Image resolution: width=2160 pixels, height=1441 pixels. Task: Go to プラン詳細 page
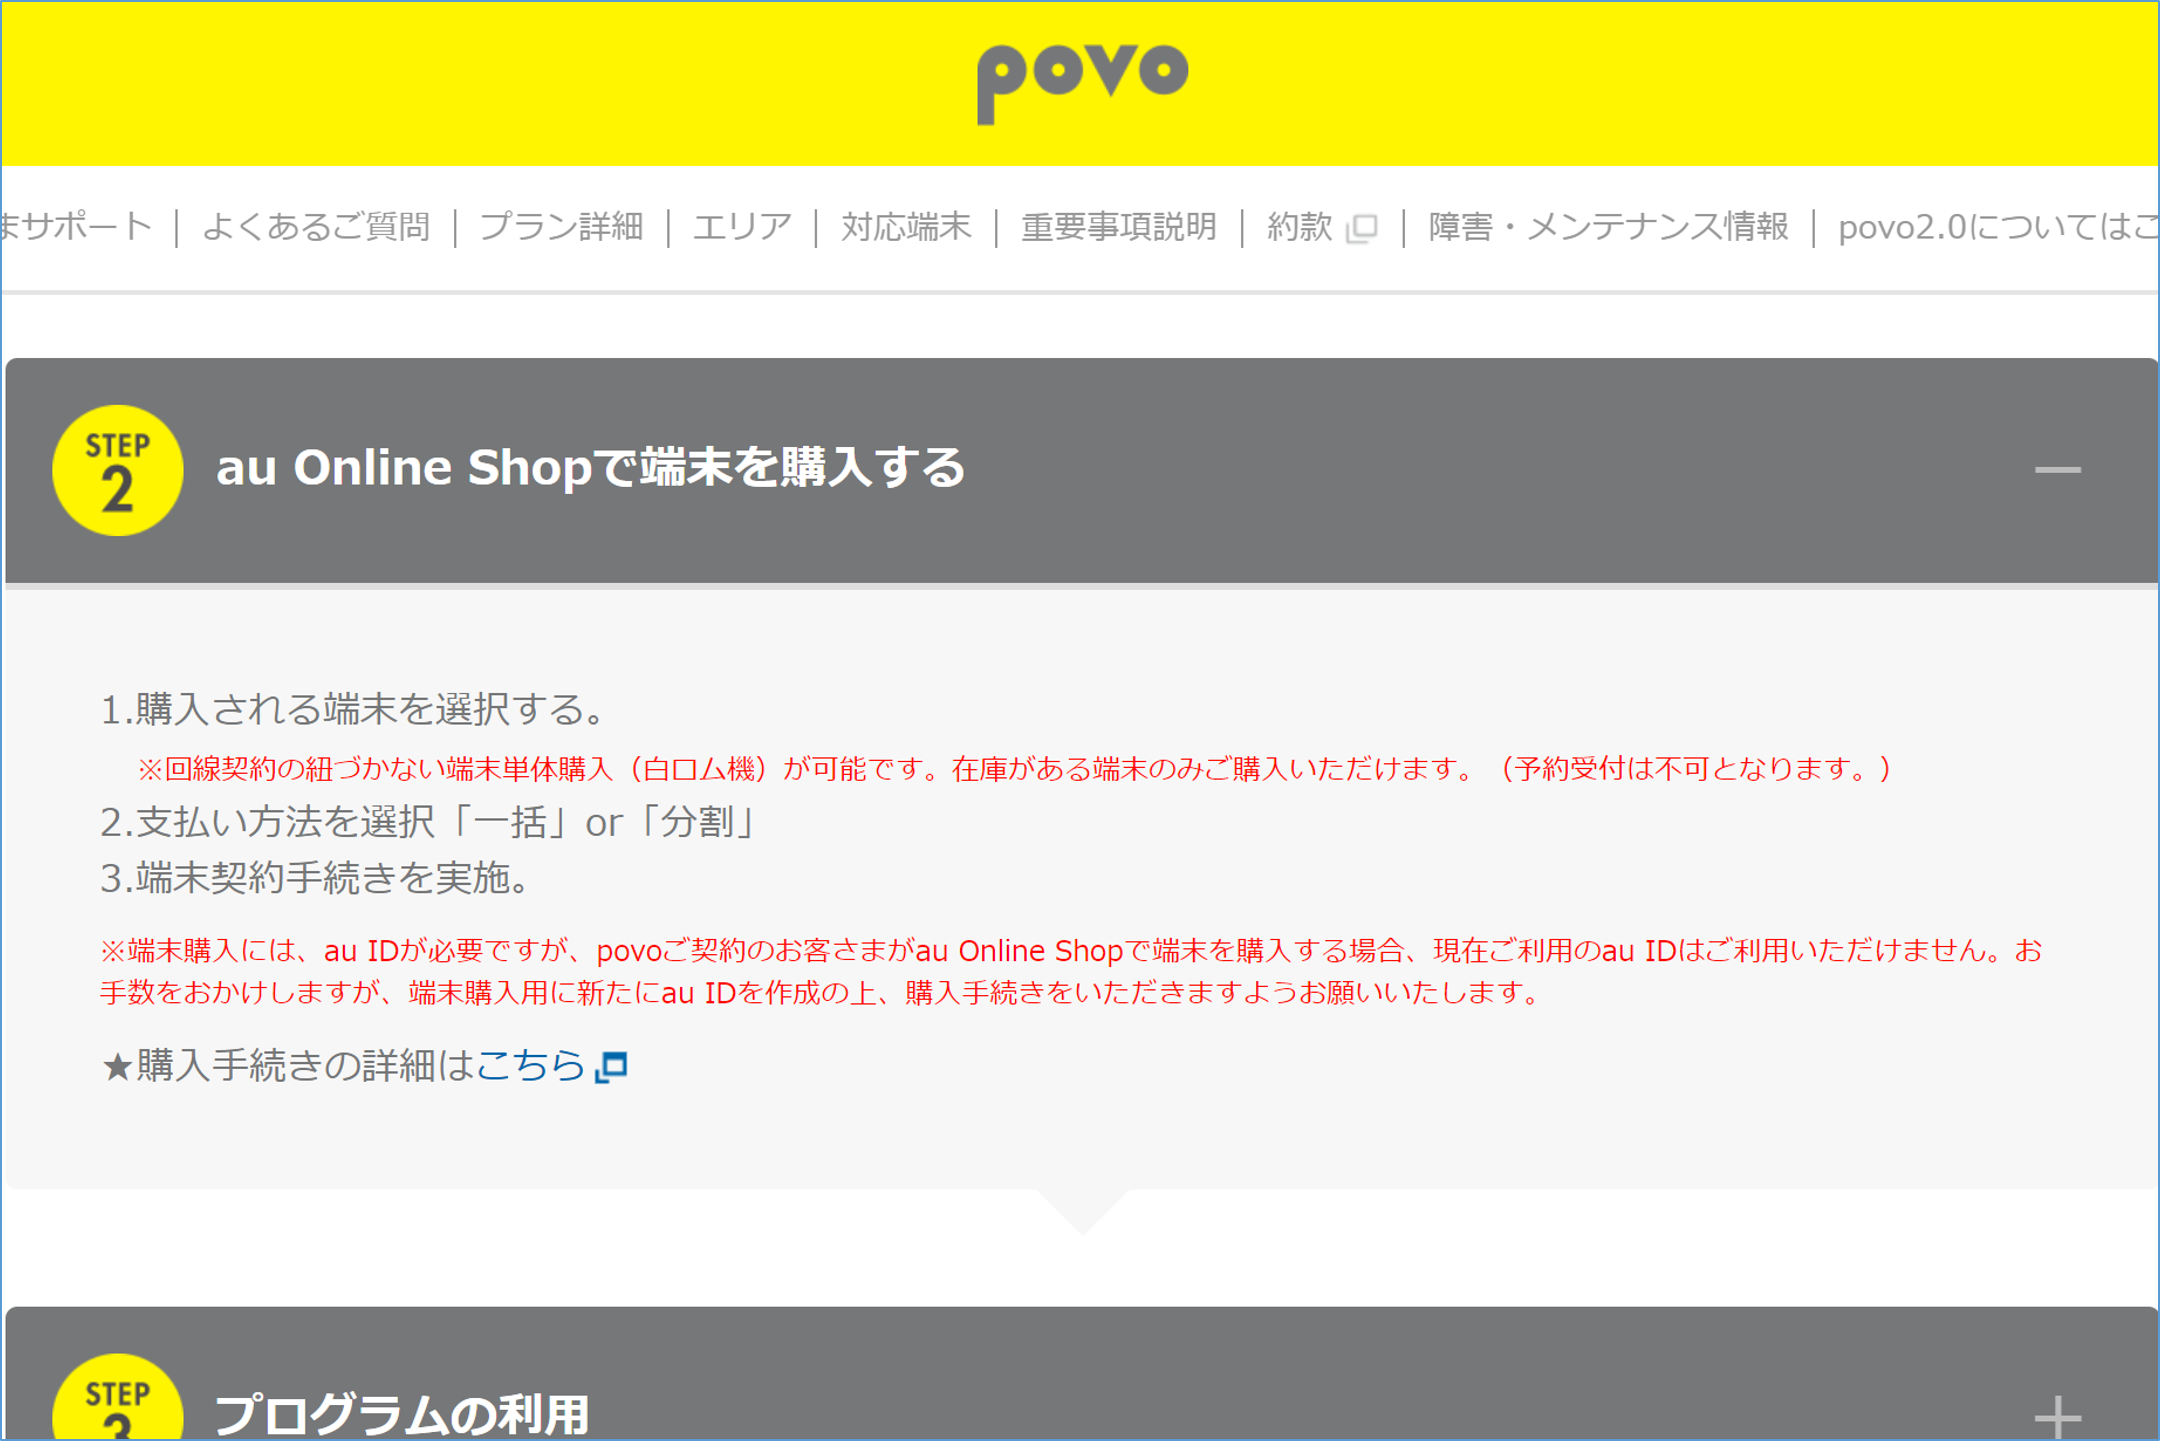pos(561,227)
